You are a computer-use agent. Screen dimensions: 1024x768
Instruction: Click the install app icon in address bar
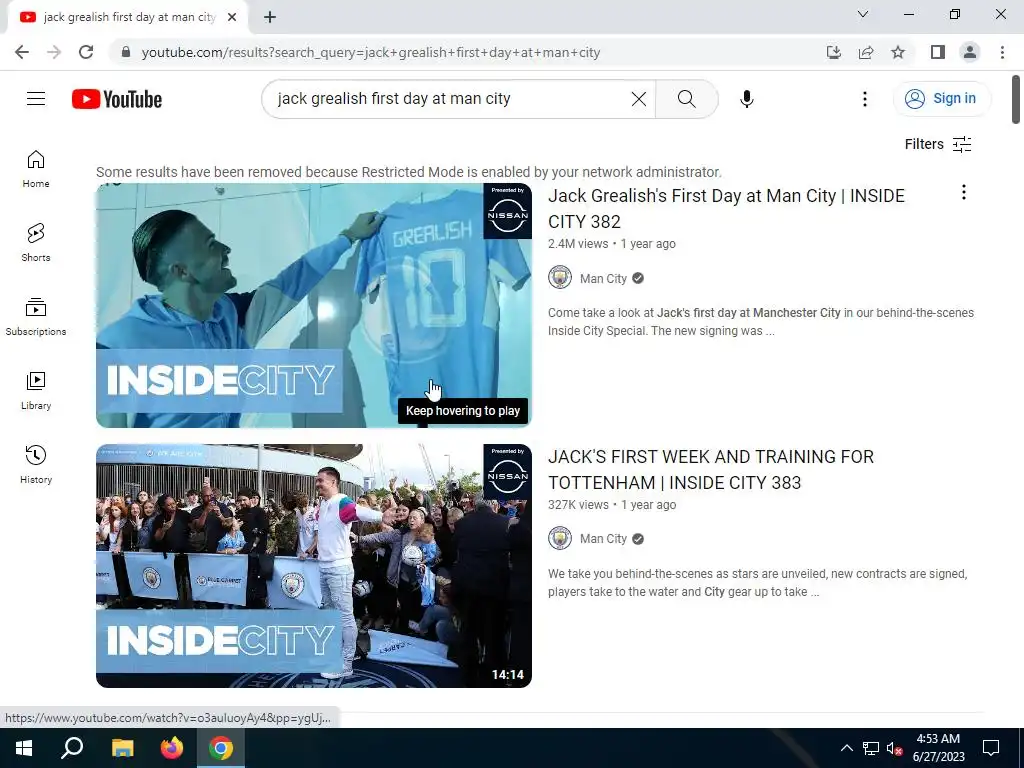[x=834, y=52]
